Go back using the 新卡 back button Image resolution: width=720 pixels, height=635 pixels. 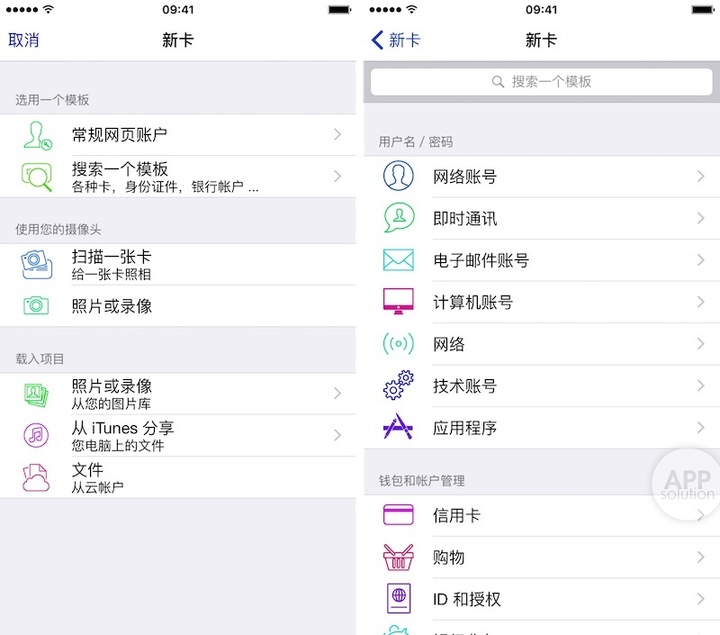[396, 40]
